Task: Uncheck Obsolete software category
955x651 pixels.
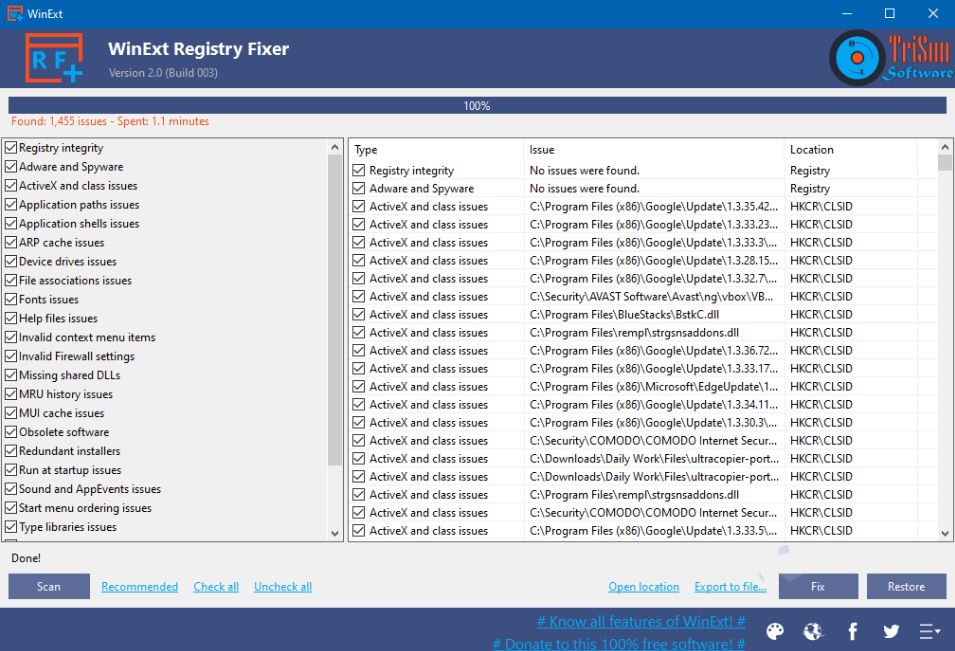Action: click(11, 432)
